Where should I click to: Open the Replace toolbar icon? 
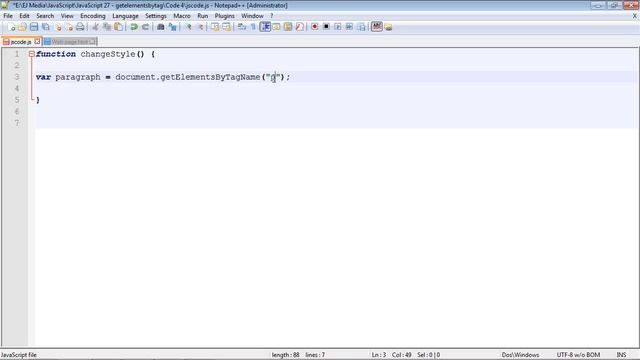[172, 27]
